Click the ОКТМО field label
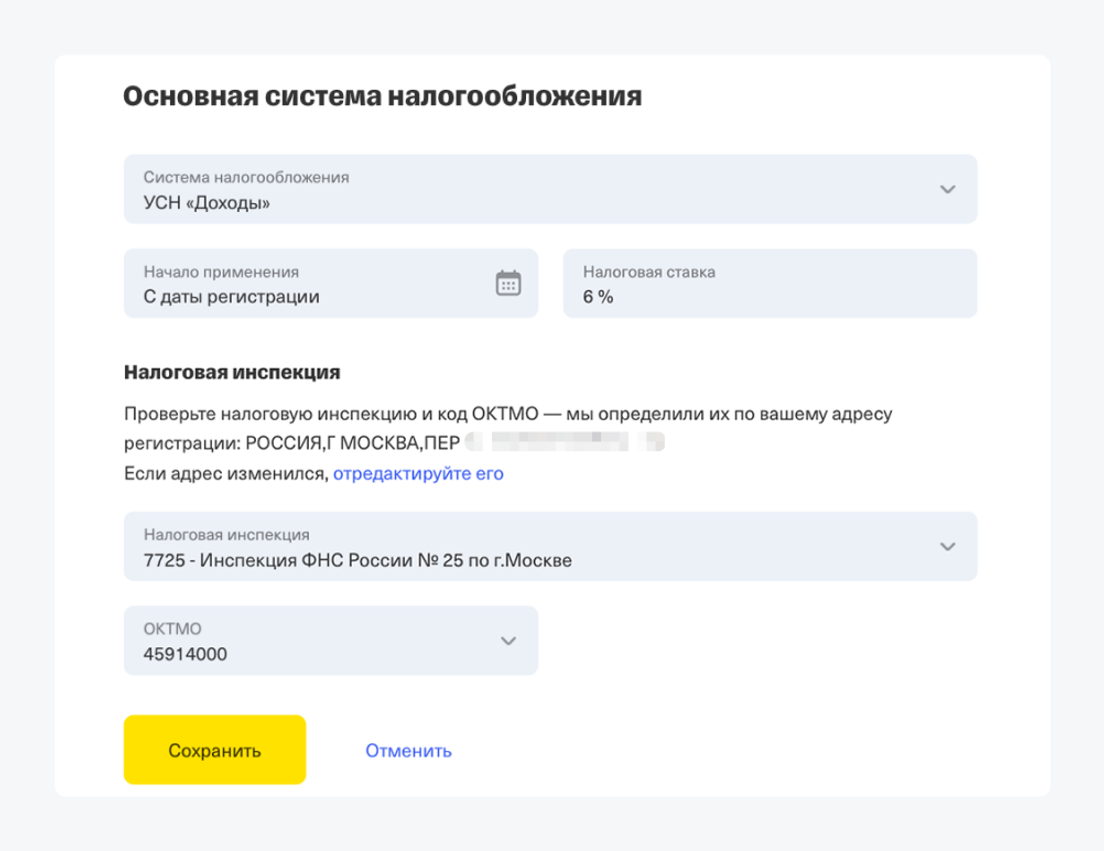The image size is (1104, 851). coord(172,629)
